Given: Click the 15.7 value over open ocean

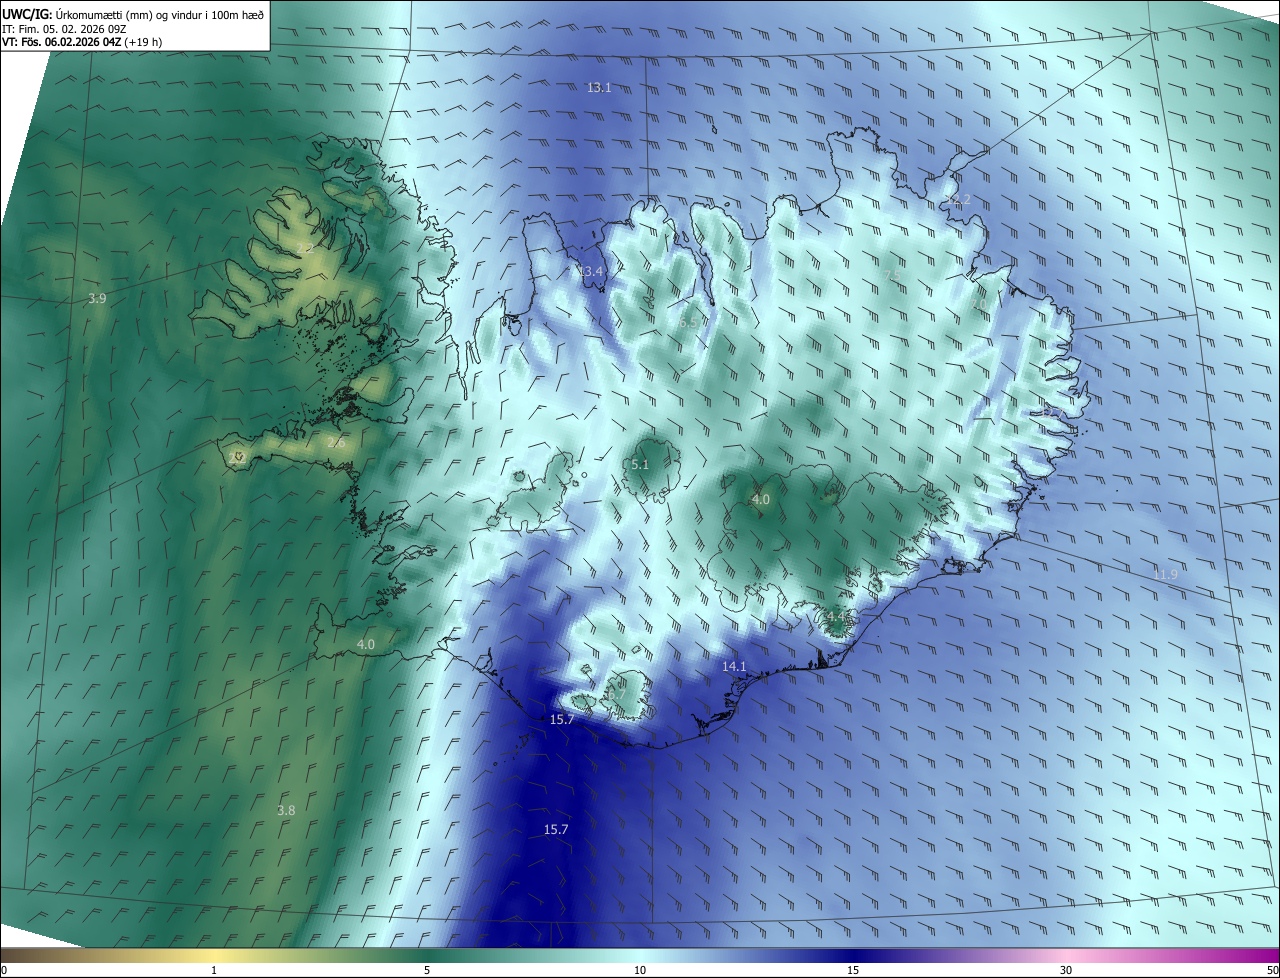Looking at the screenshot, I should click(x=556, y=830).
